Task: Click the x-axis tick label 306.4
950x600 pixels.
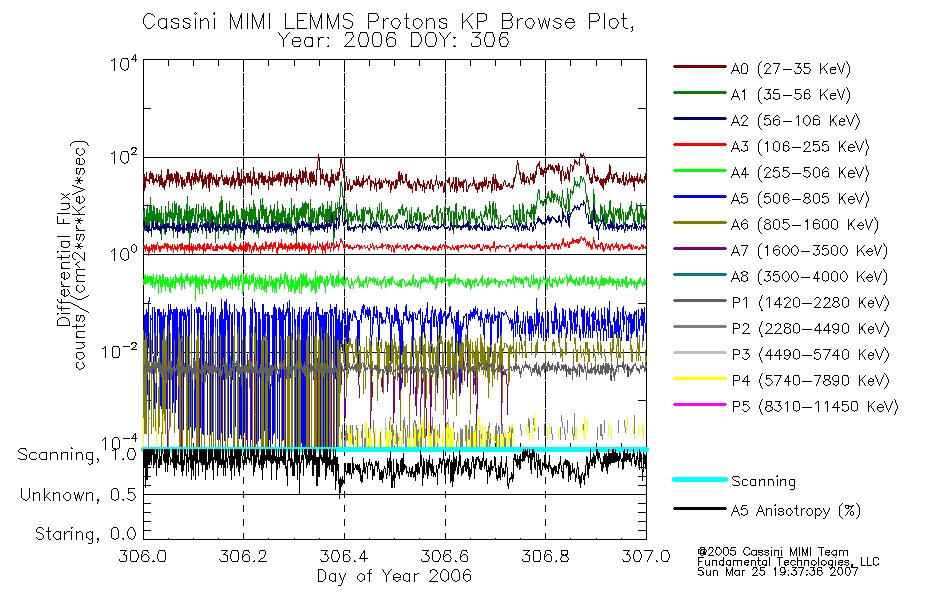Action: coord(344,556)
